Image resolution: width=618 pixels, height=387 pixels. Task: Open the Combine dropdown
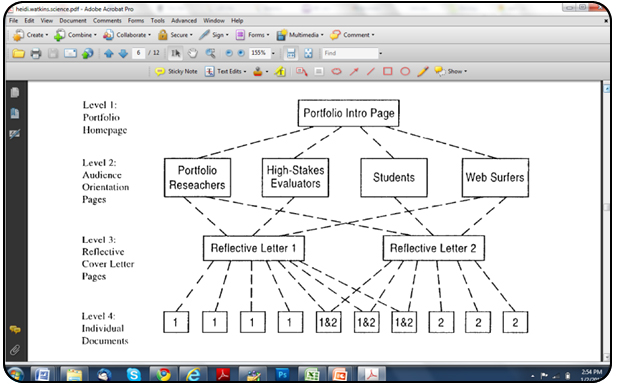coord(75,35)
